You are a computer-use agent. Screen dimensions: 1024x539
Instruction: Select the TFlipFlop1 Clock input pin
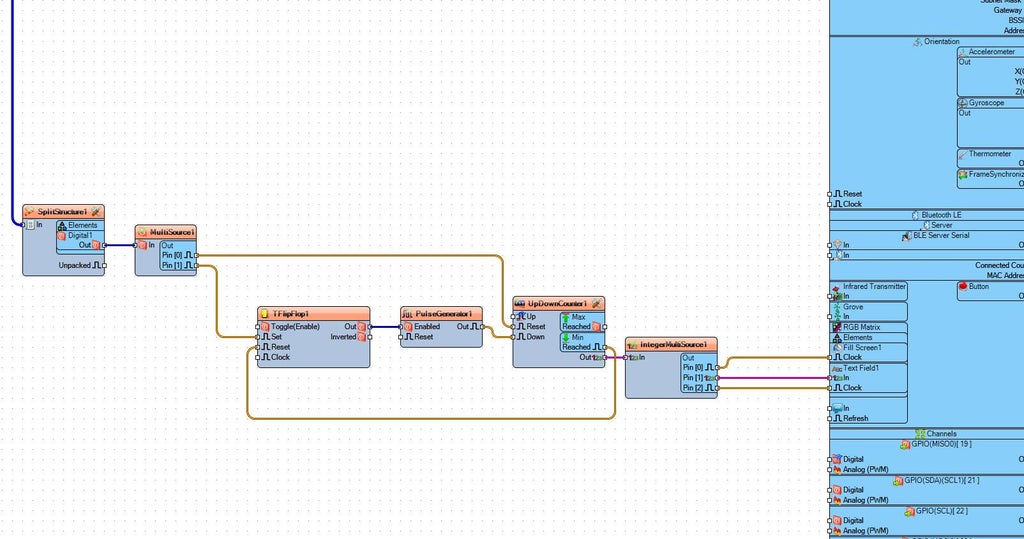point(258,357)
